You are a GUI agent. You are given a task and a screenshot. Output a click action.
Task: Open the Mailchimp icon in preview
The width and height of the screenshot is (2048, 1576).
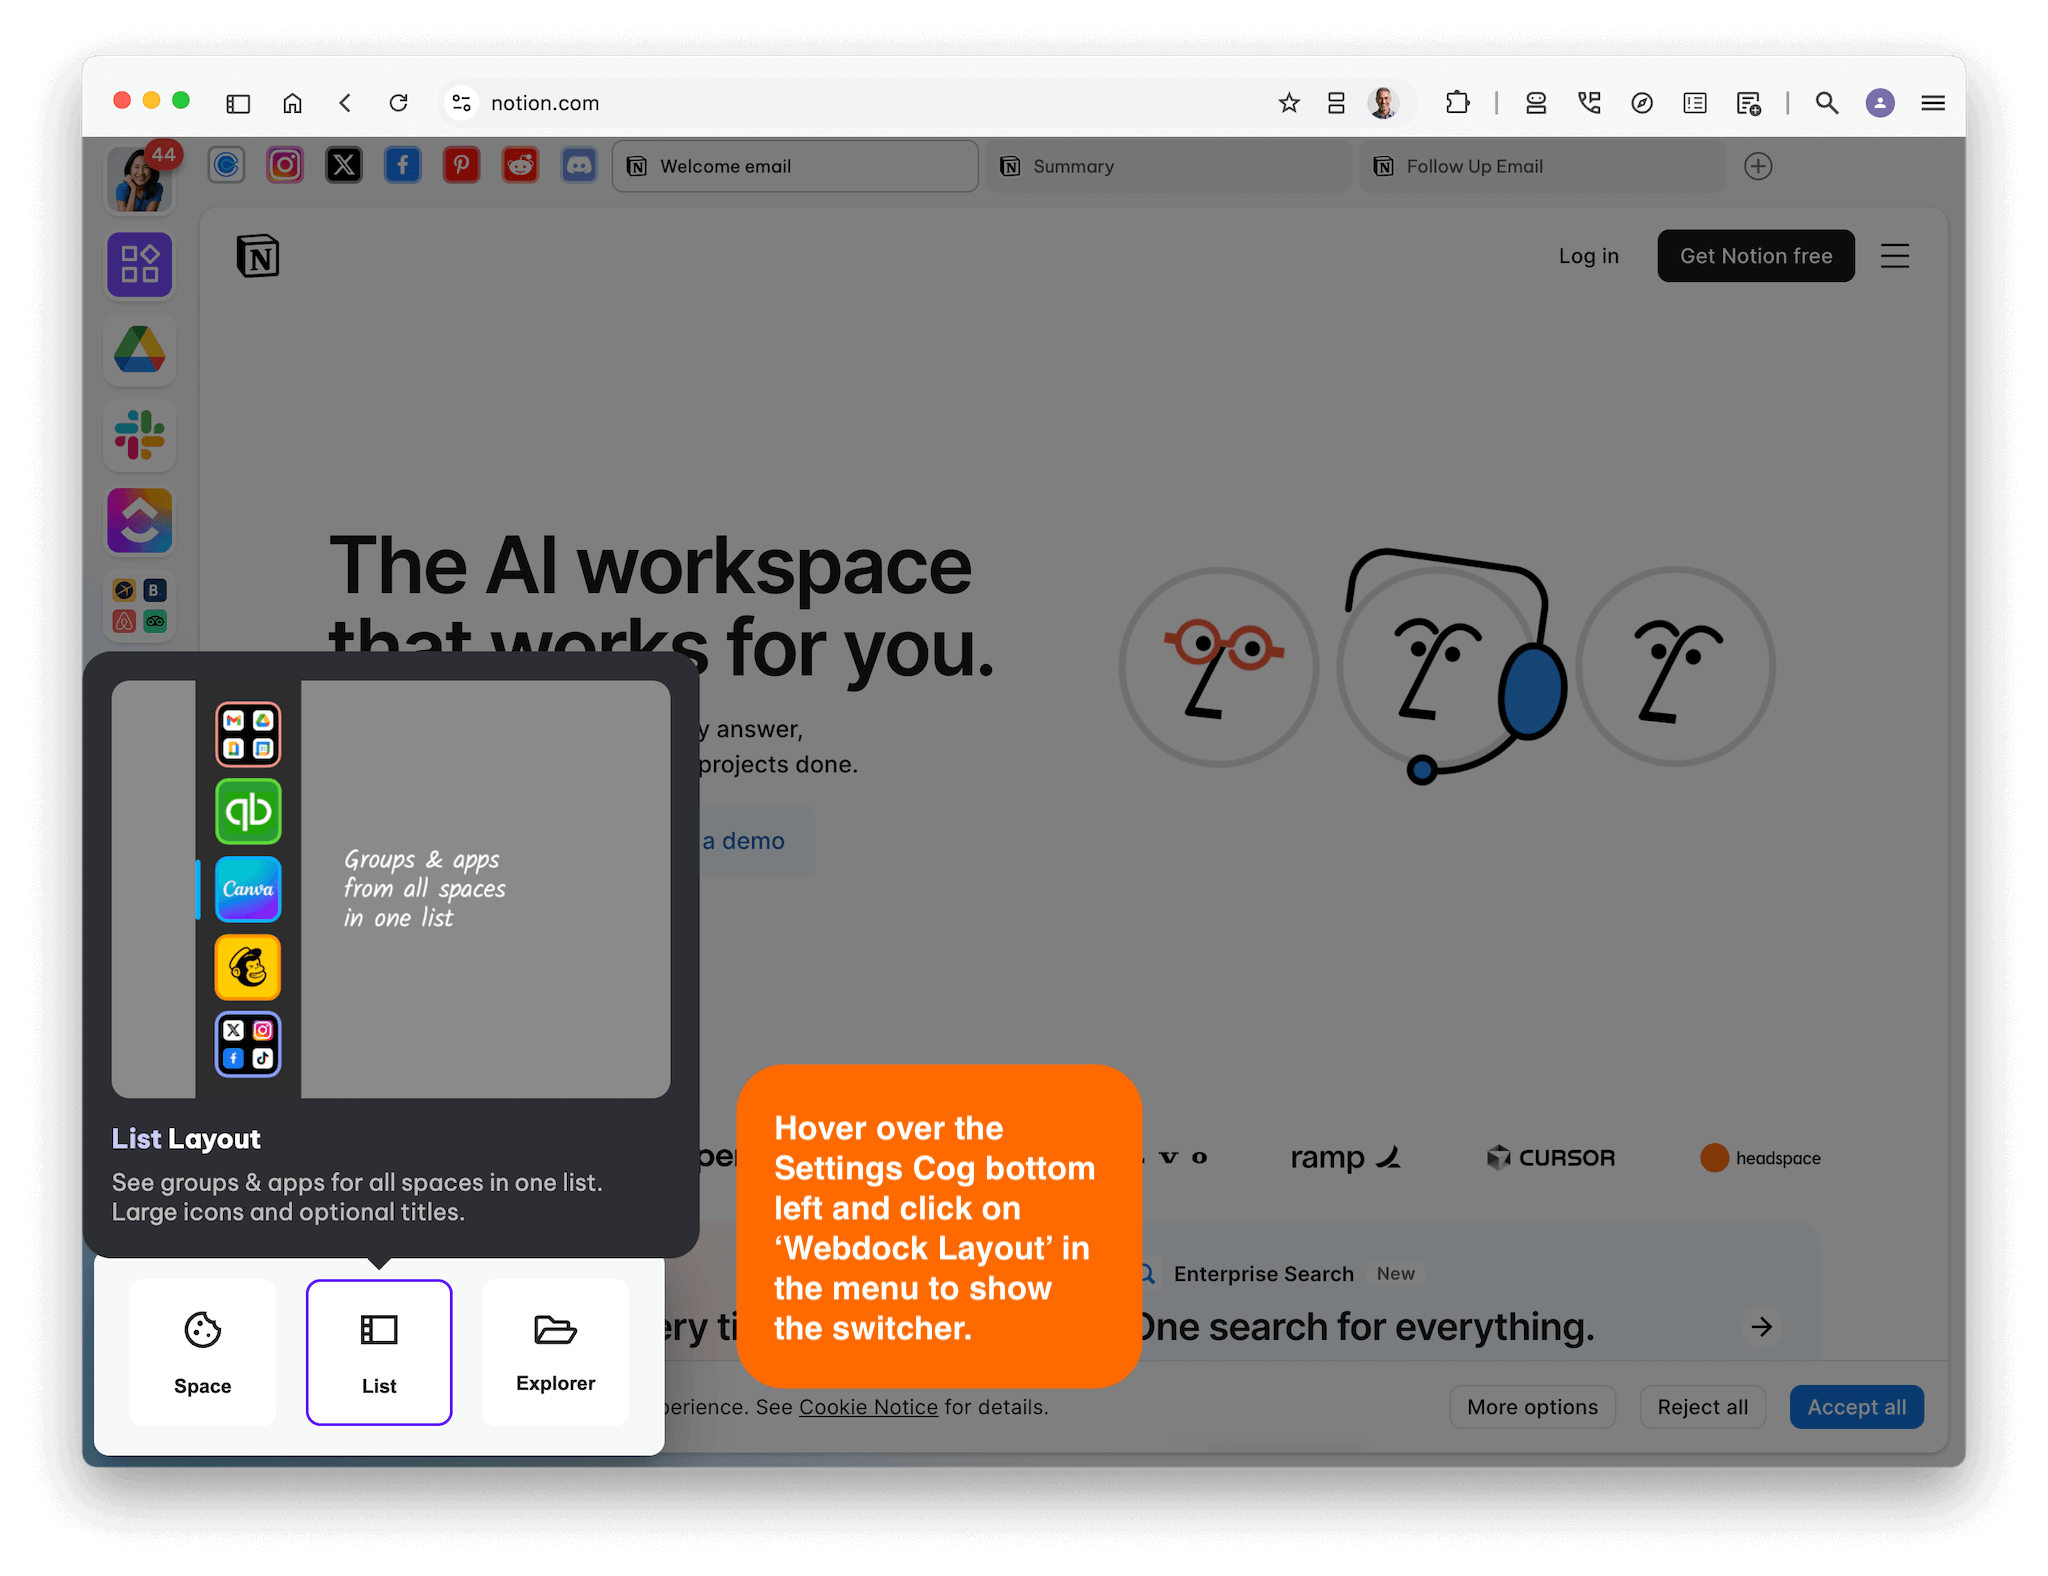pos(248,967)
